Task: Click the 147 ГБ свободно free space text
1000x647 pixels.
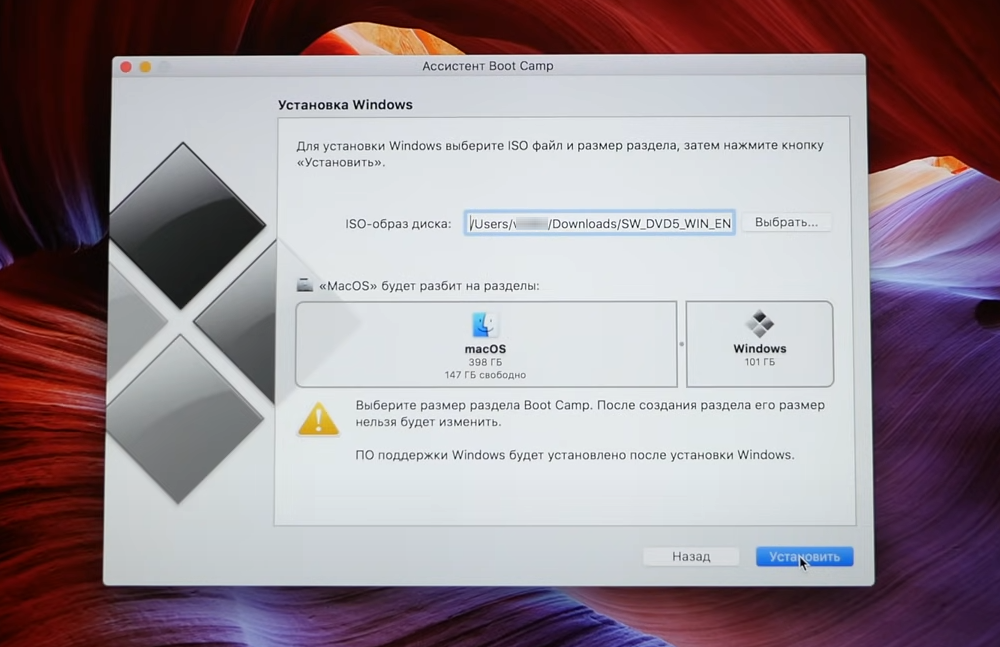Action: tap(485, 375)
